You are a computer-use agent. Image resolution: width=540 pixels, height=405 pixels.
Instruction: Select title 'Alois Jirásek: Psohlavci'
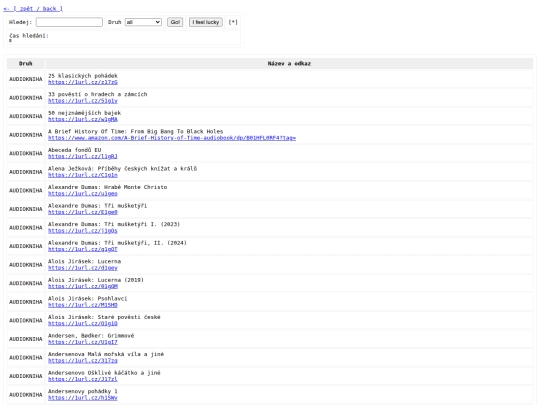coord(87,299)
